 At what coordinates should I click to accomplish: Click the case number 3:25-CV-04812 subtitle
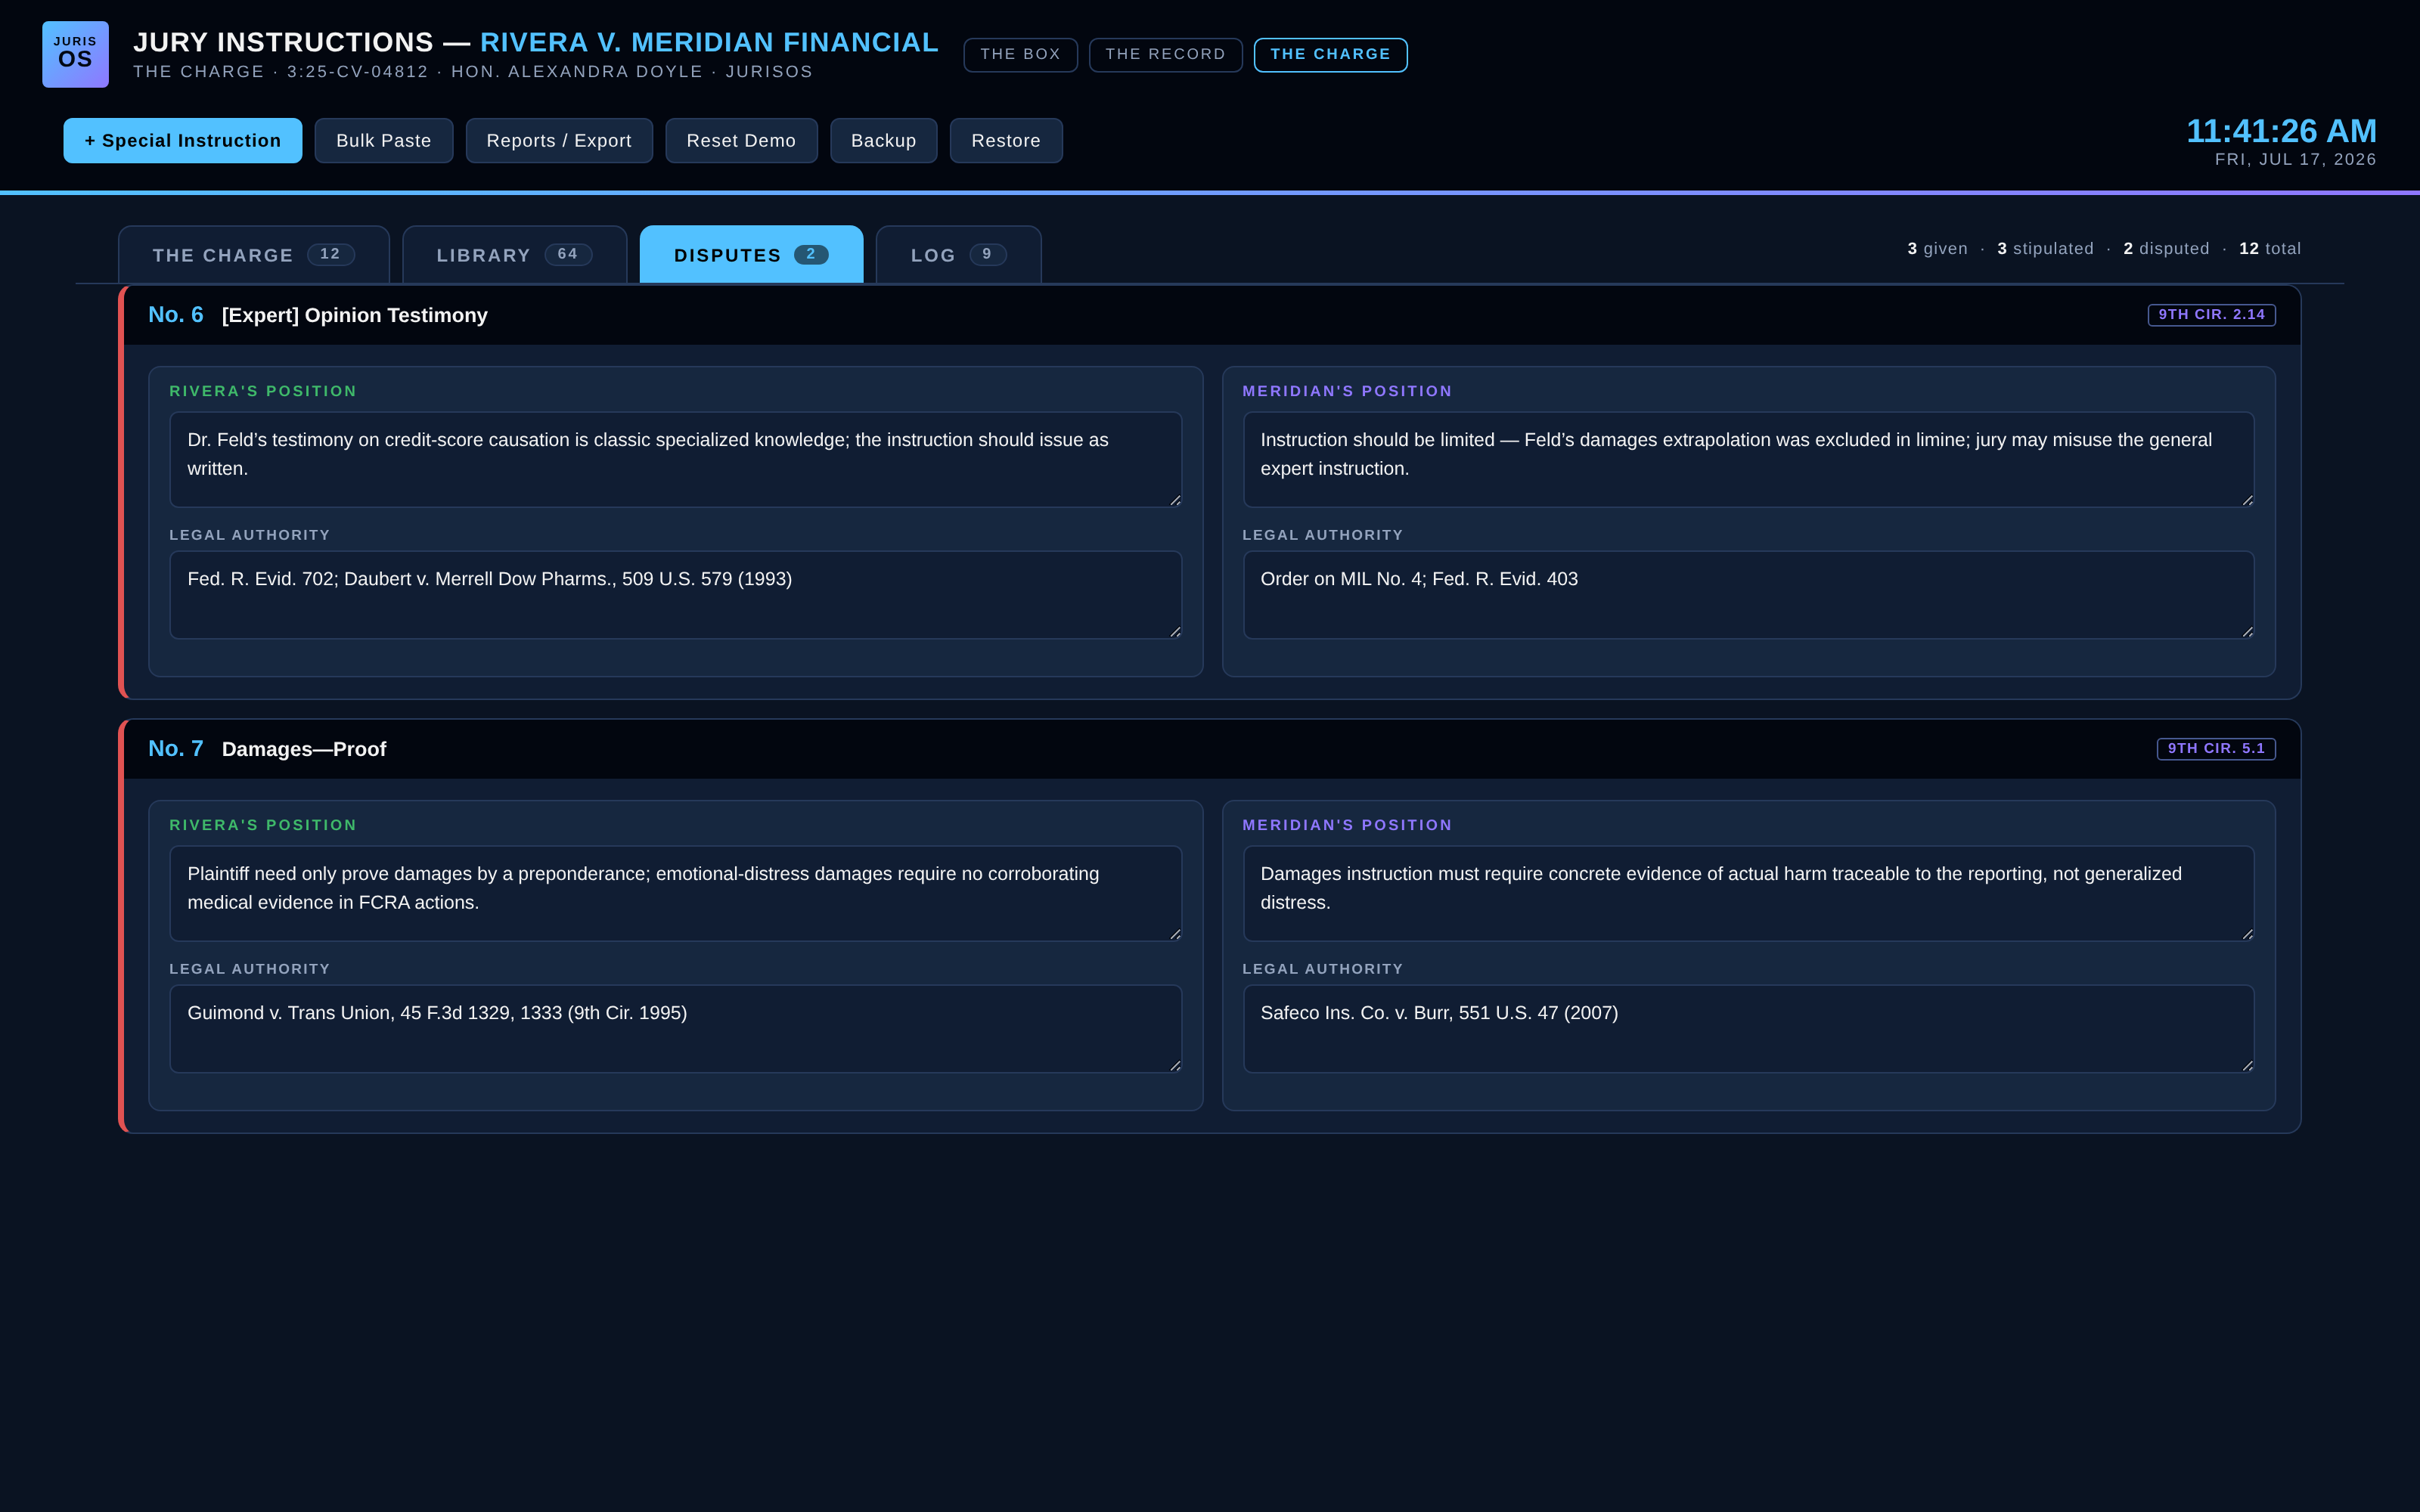[x=358, y=72]
